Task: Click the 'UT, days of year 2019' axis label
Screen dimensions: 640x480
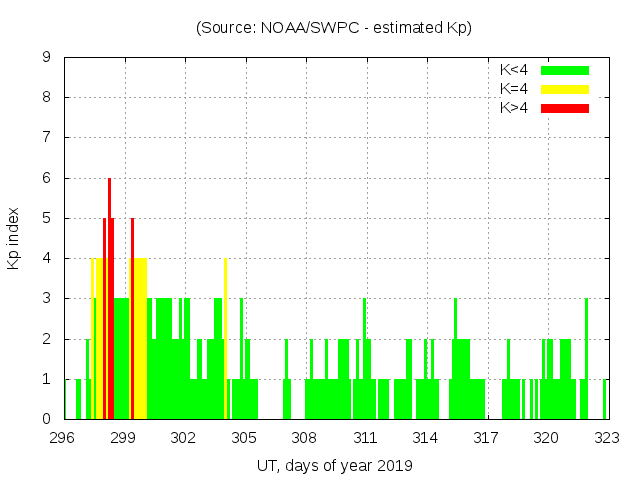Action: coord(334,465)
